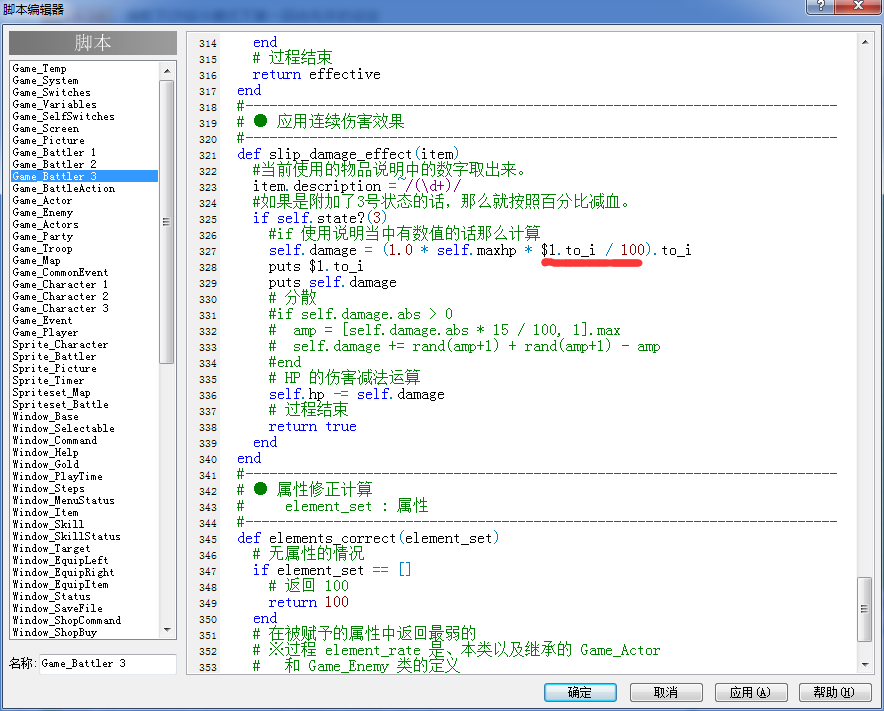
Task: Select Window_Selectable script
Action: coord(63,429)
